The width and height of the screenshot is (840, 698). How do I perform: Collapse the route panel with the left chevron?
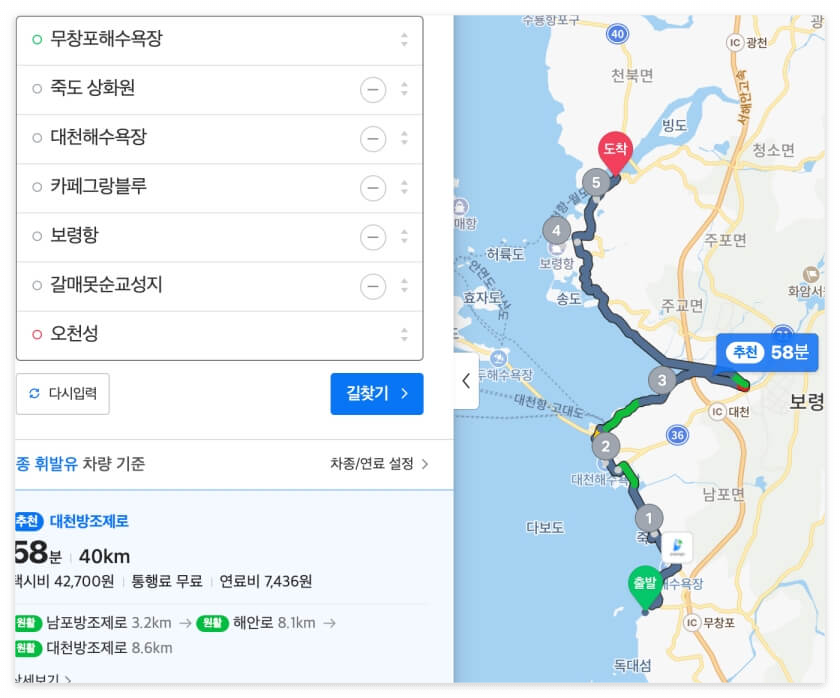coord(466,381)
